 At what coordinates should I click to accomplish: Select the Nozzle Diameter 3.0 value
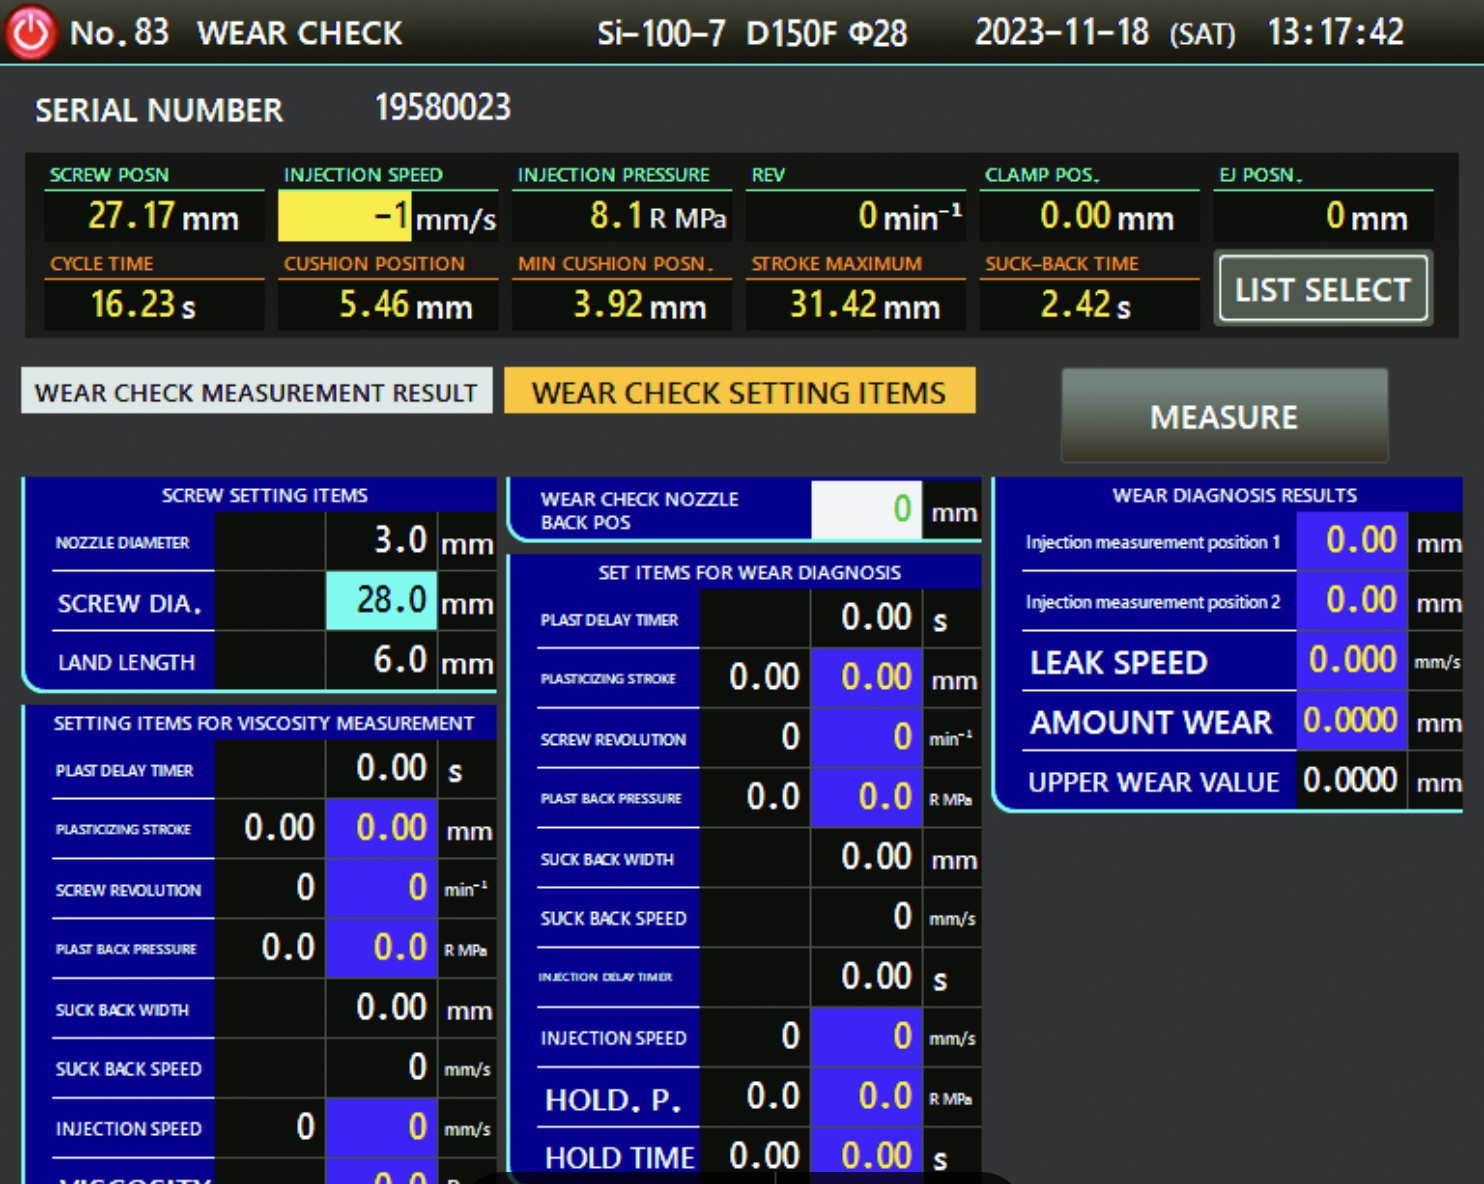coord(382,541)
